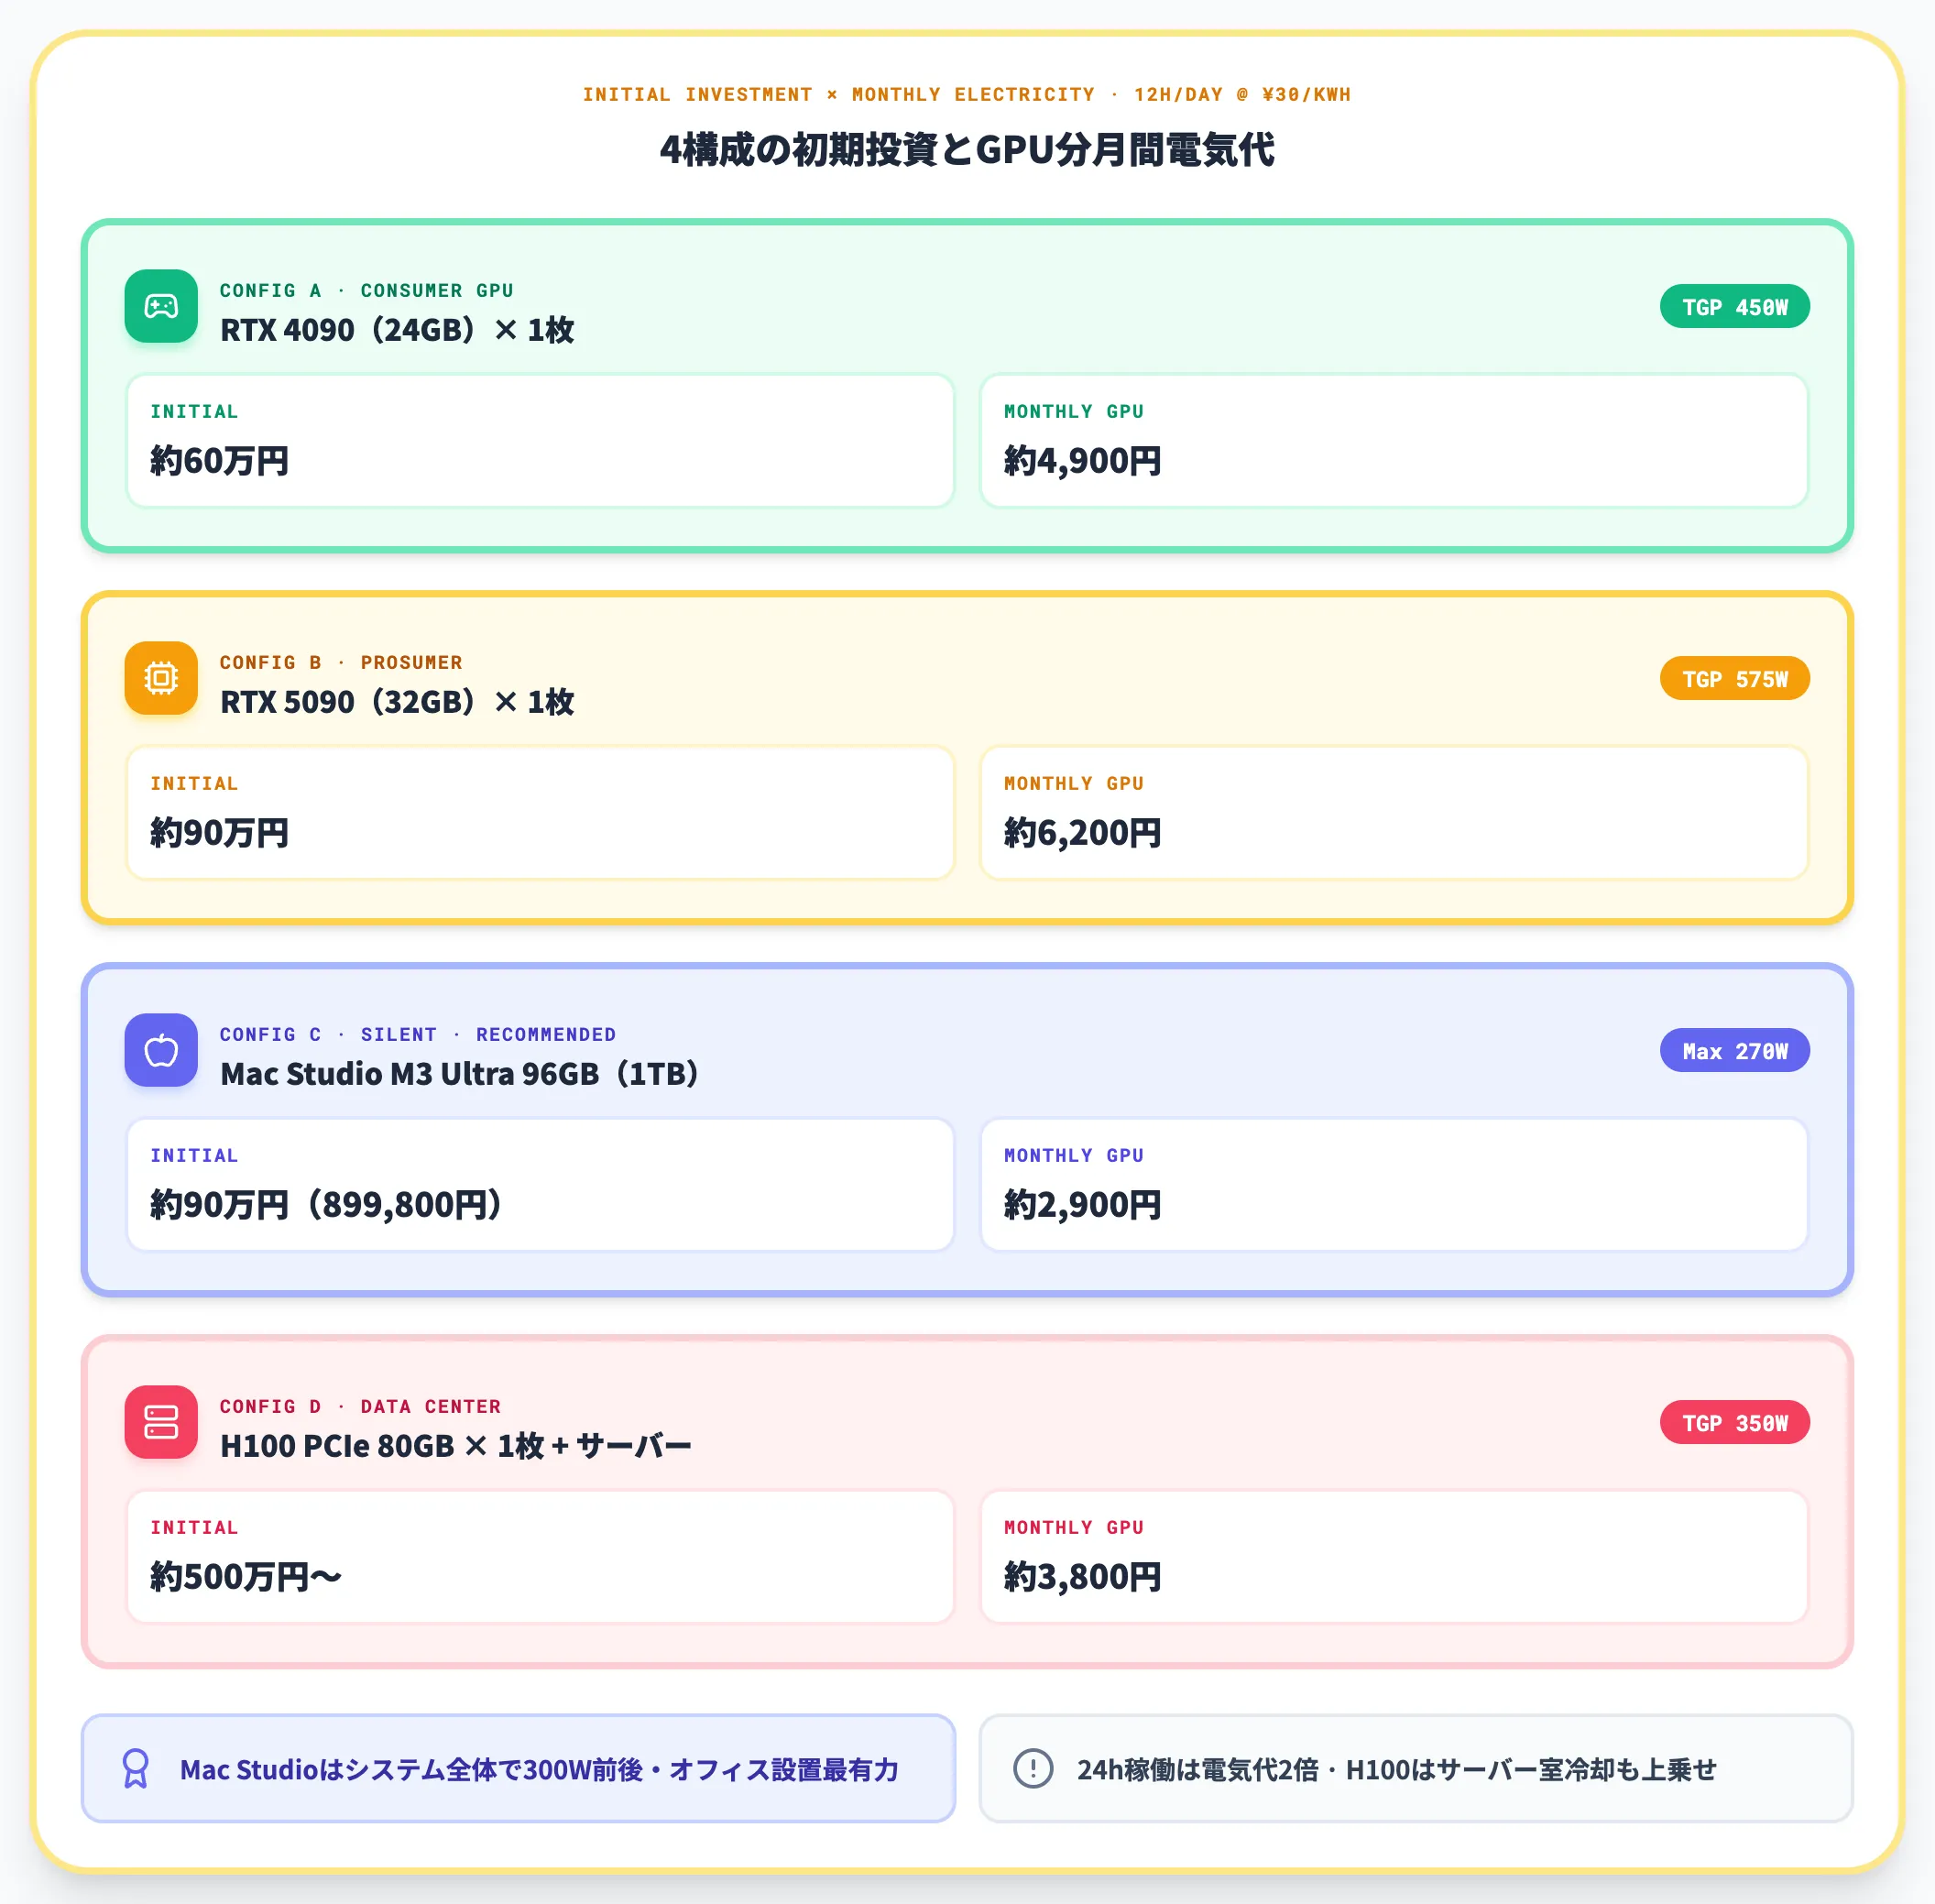Click the initial cost 約500万円〜
The height and width of the screenshot is (1904, 1935).
(246, 1577)
